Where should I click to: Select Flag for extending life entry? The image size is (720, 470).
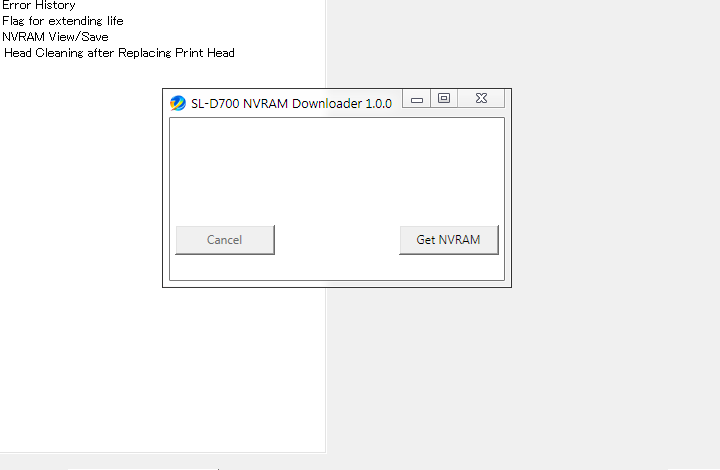tap(63, 21)
